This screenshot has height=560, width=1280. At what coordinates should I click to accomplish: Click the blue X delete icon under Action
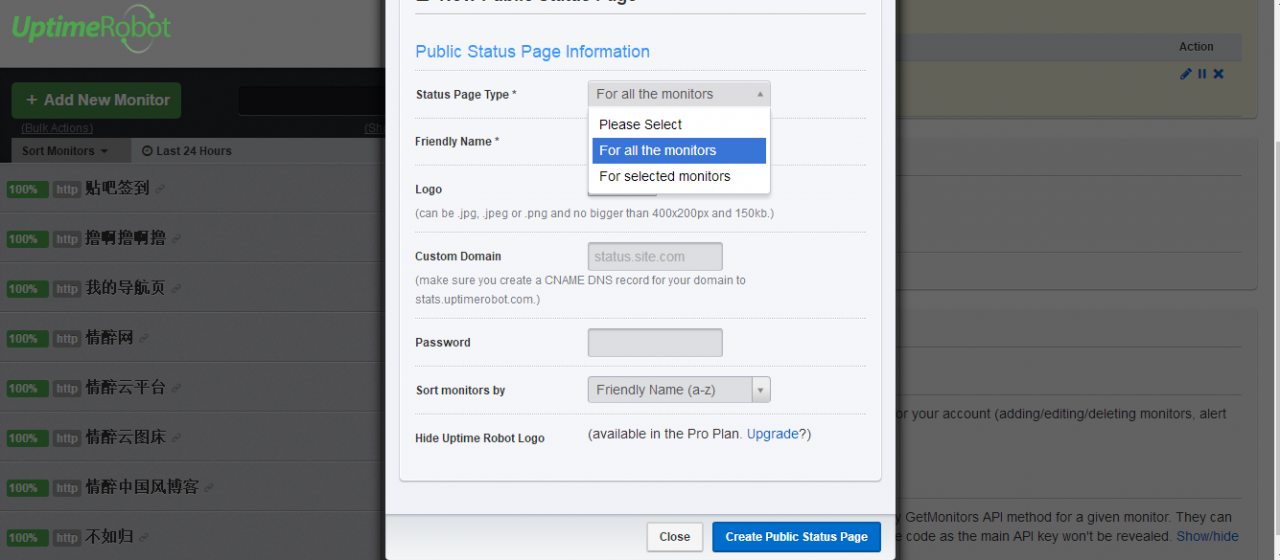coord(1218,74)
